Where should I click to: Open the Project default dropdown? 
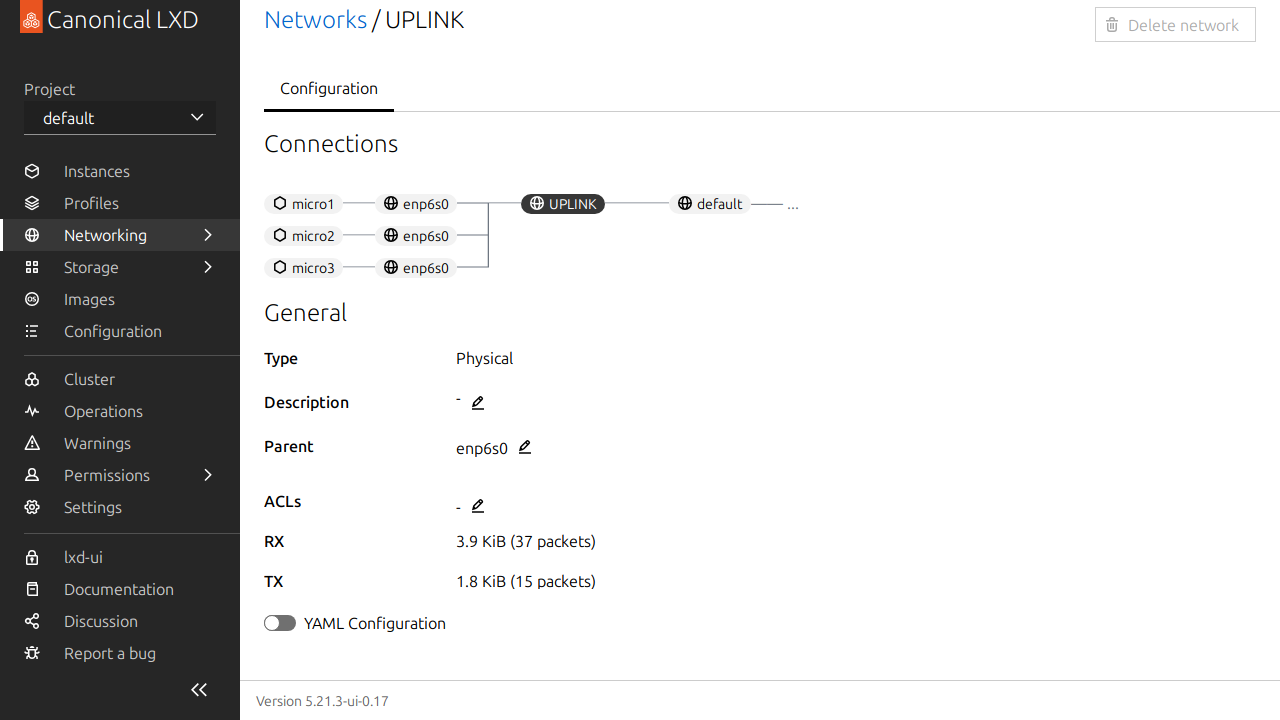120,118
